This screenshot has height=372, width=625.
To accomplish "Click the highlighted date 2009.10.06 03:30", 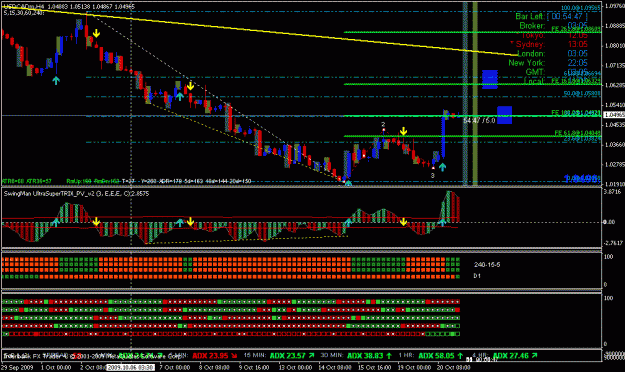I will 131,367.
